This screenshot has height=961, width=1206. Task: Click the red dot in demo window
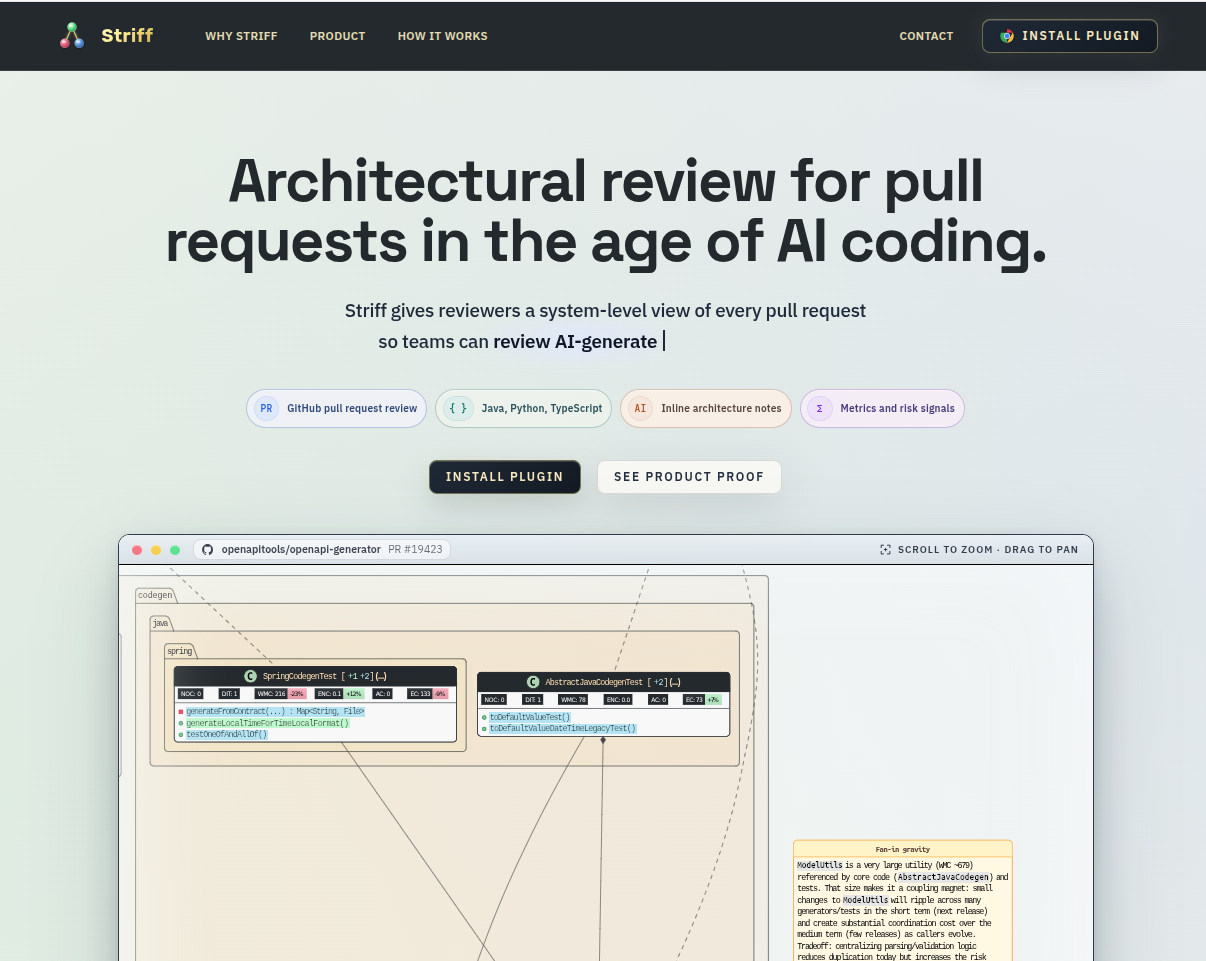(137, 550)
